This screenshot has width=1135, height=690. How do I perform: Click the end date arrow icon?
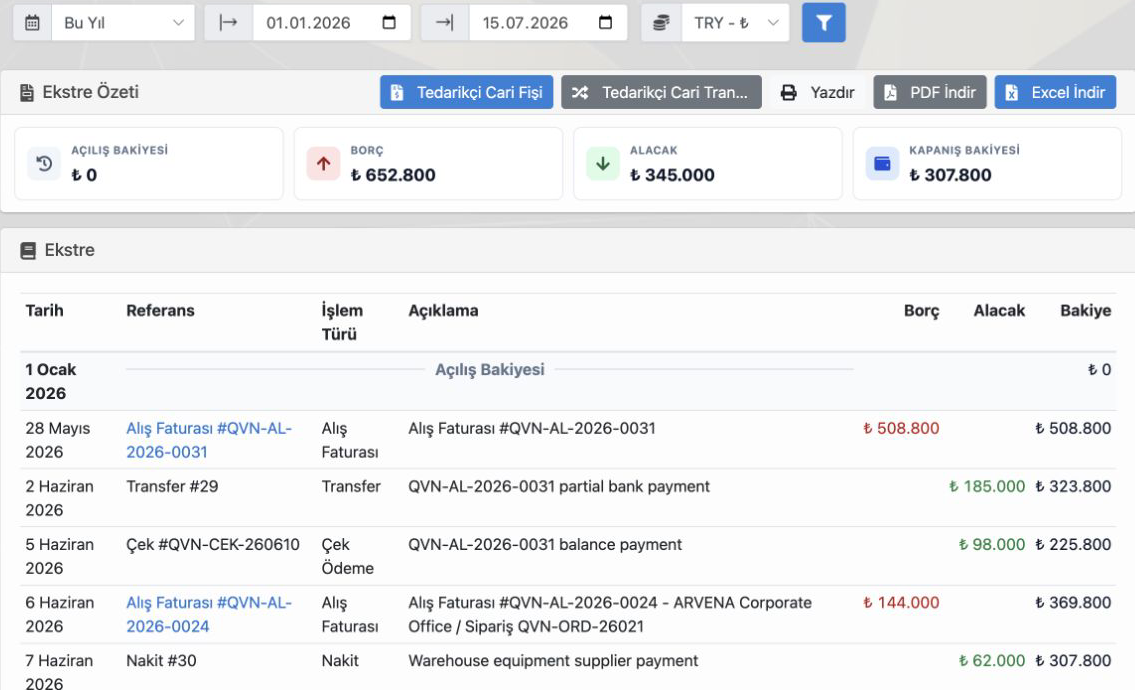444,22
